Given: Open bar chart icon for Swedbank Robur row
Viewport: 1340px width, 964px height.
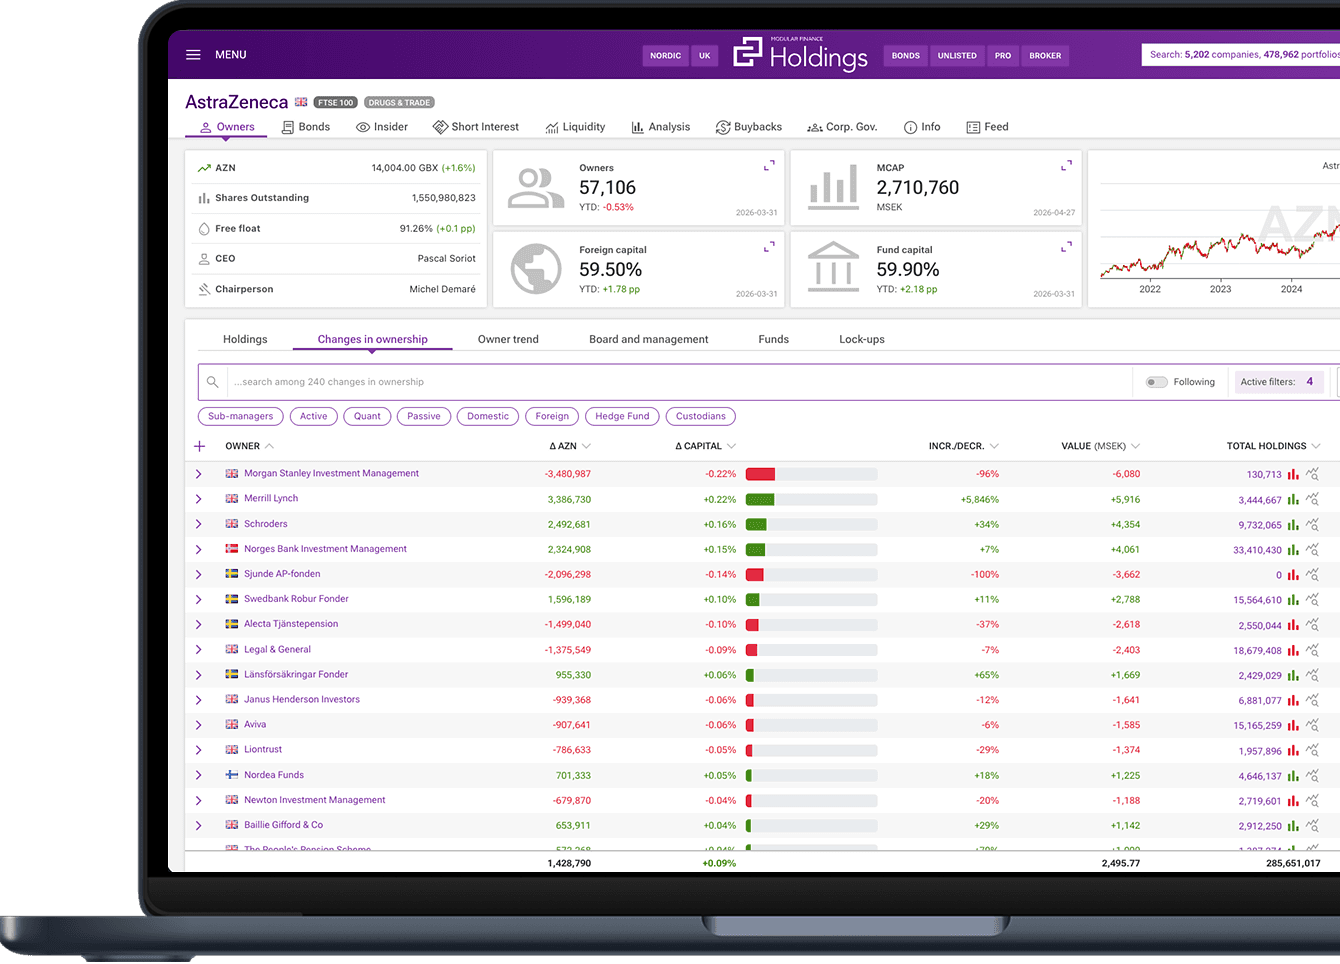Looking at the screenshot, I should (x=1293, y=599).
